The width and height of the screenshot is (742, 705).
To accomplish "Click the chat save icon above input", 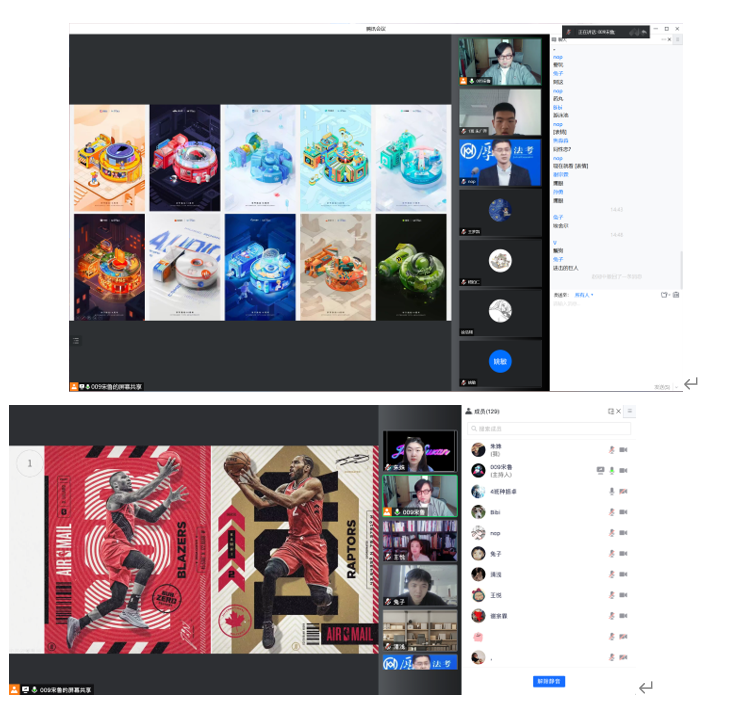I will 676,295.
